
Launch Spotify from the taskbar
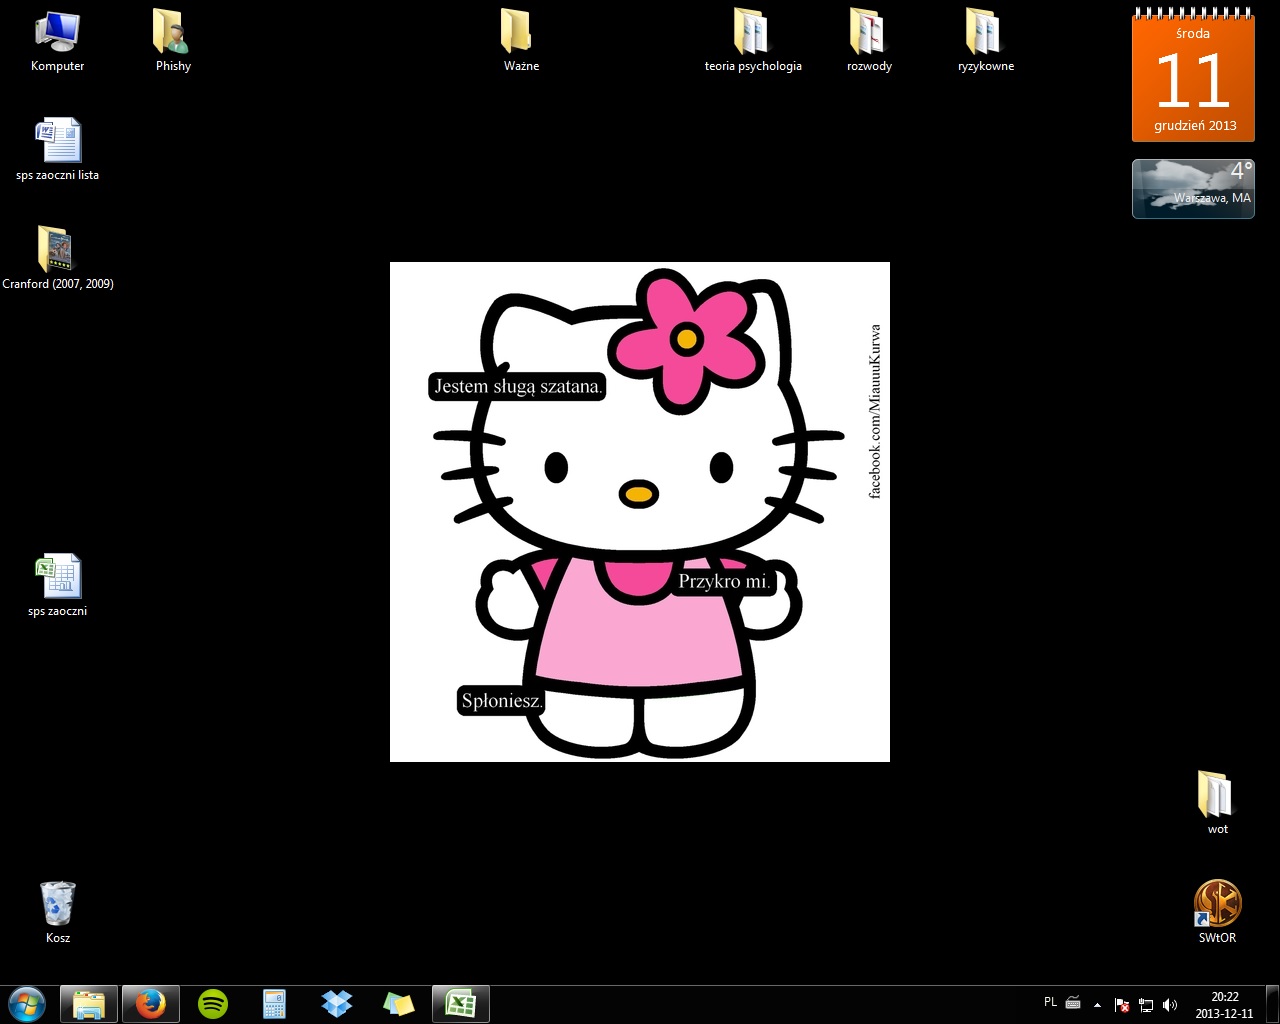[x=213, y=1003]
